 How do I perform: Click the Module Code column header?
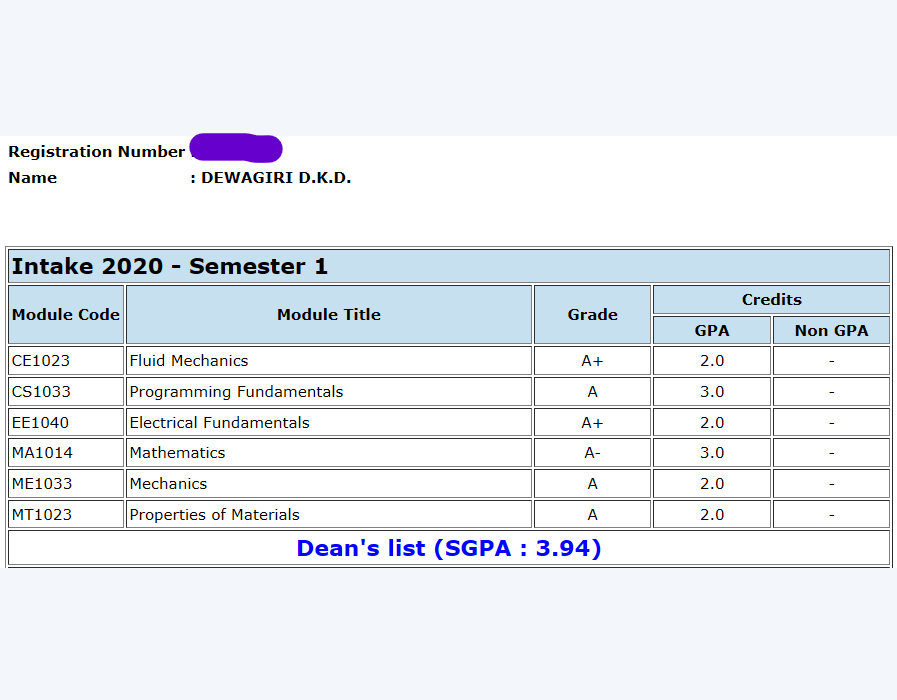click(66, 314)
